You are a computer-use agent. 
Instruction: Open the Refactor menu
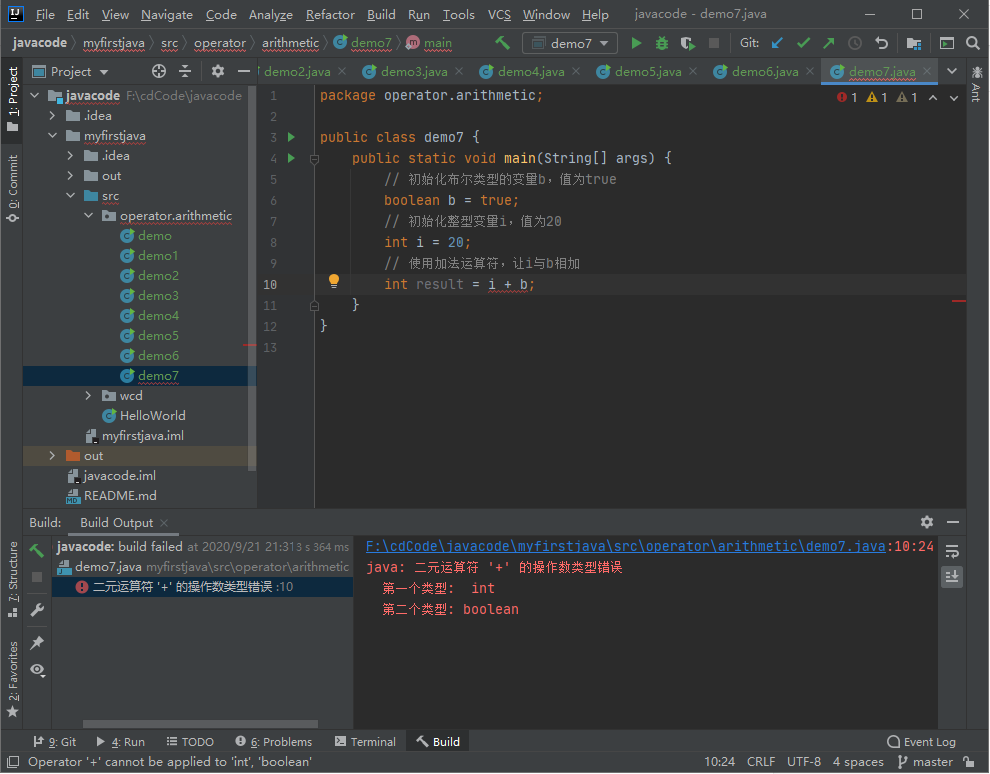(x=330, y=15)
